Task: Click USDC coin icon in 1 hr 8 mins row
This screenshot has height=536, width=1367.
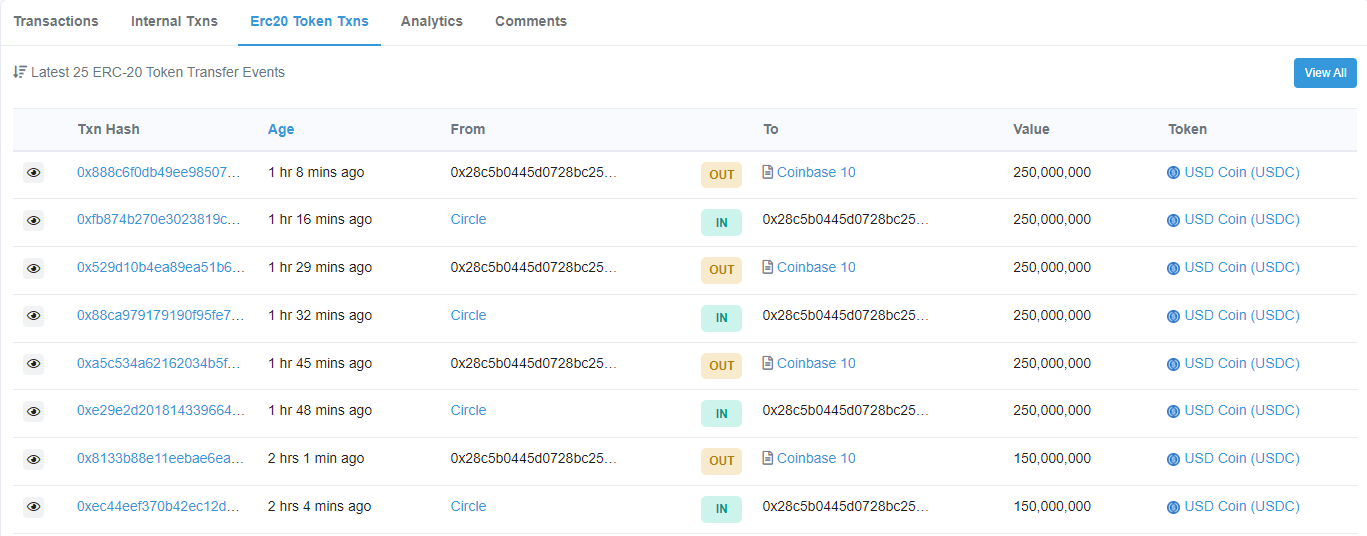Action: pyautogui.click(x=1174, y=173)
